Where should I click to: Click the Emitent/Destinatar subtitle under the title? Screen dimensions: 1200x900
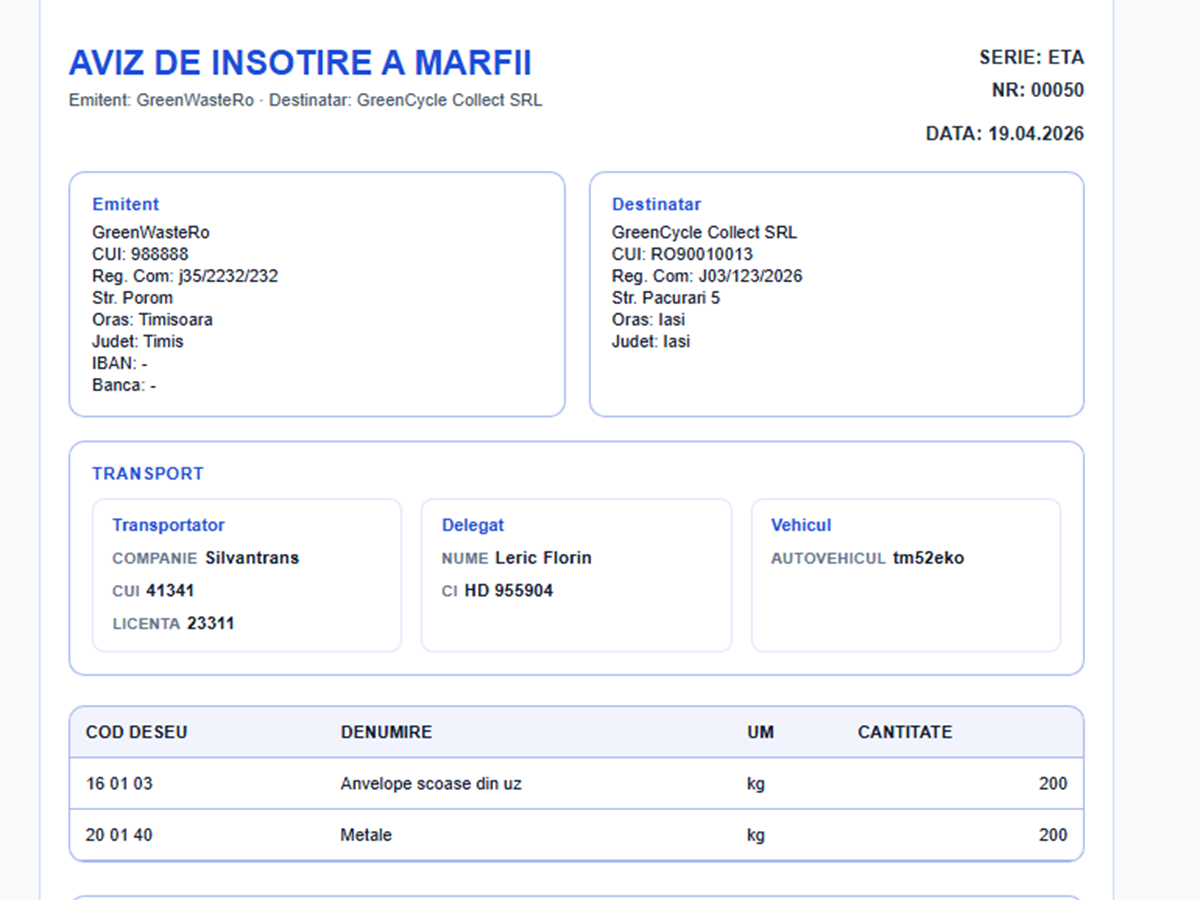tap(306, 100)
